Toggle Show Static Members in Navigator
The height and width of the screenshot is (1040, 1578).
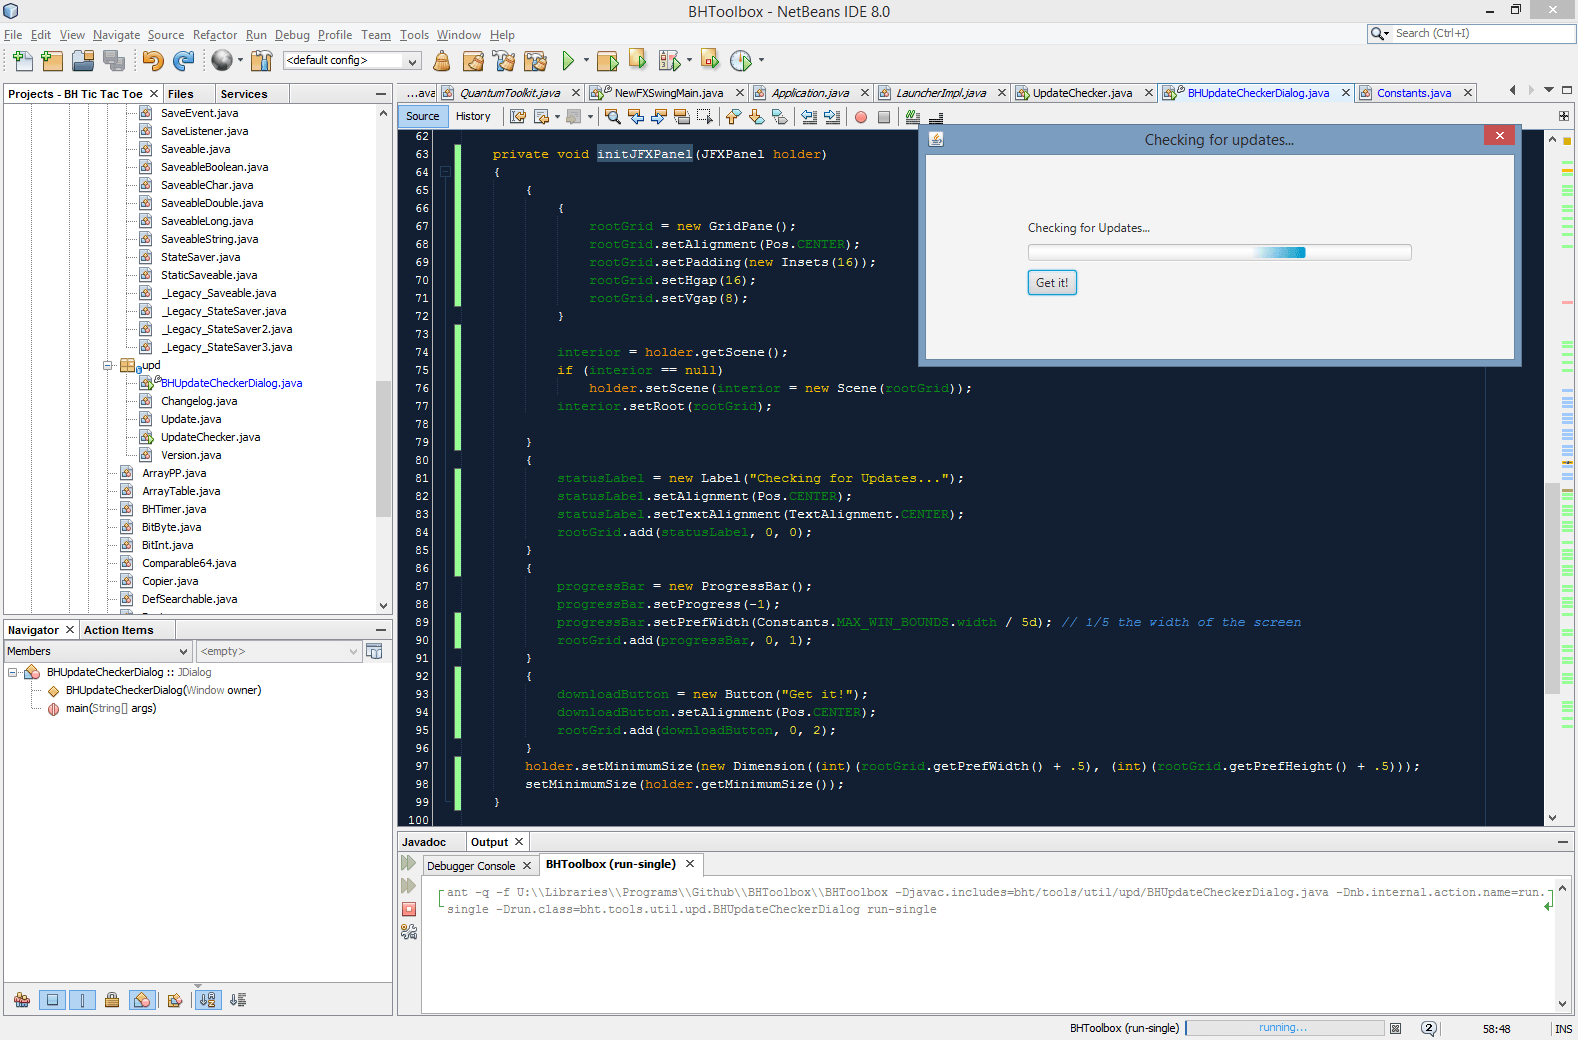coord(83,1000)
